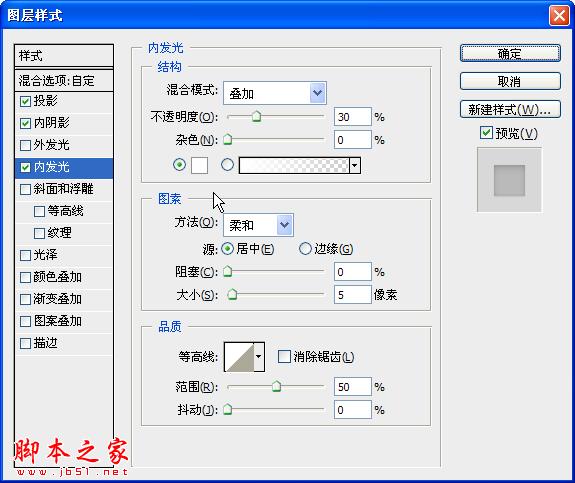Uncheck the 内阴影 inner shadow checkbox
The image size is (575, 483).
pos(25,123)
